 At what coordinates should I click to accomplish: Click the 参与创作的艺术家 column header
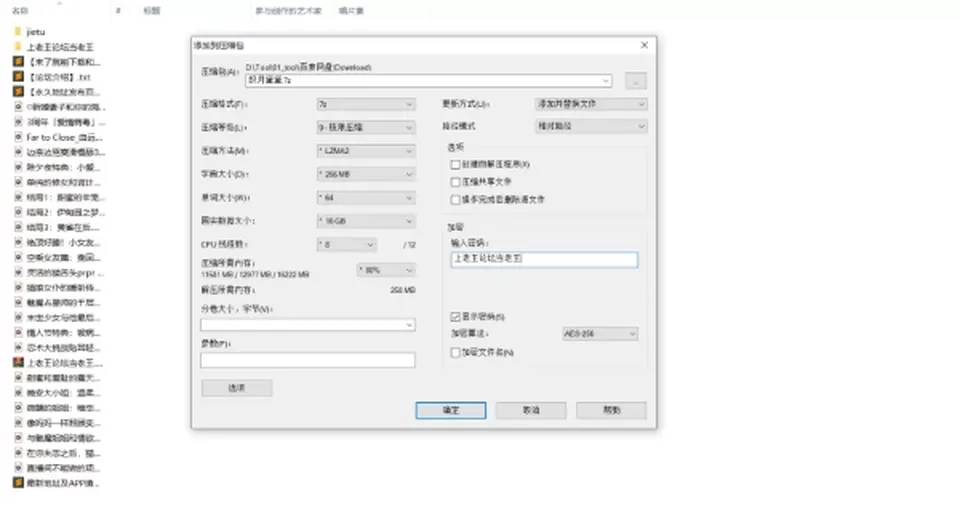click(288, 10)
